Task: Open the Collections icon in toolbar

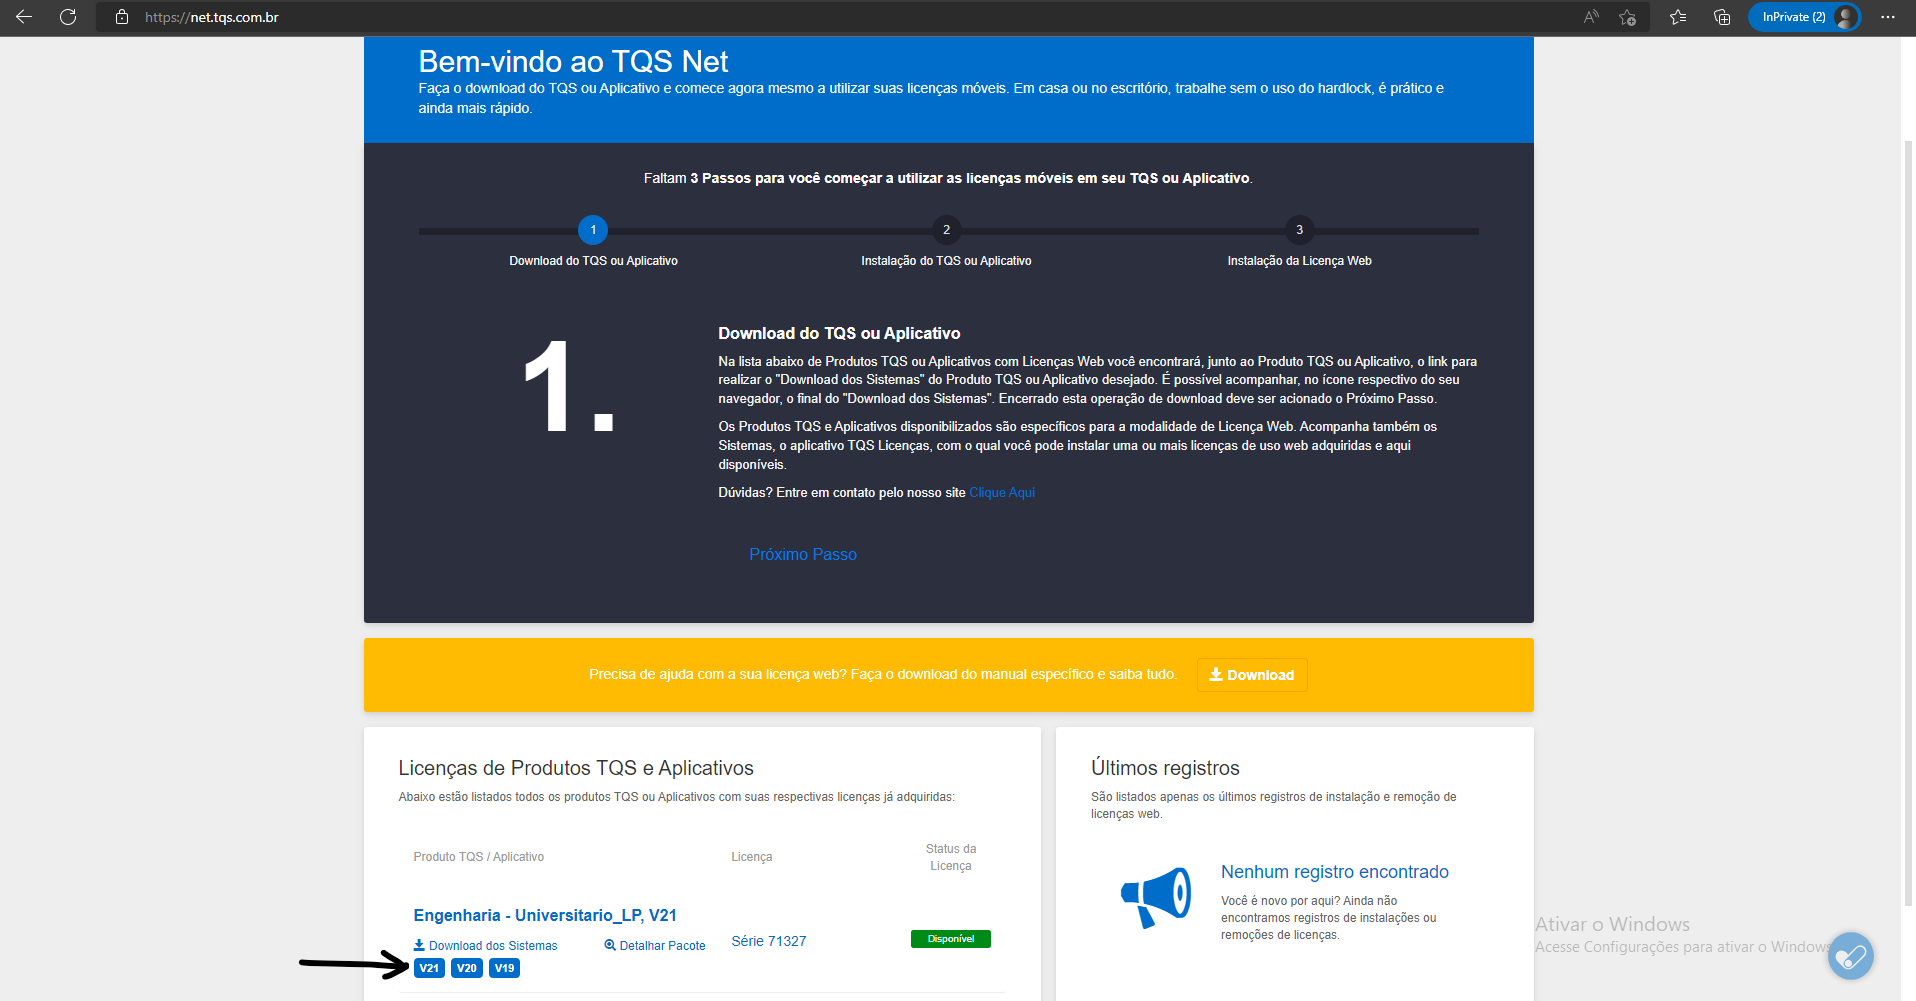Action: point(1722,17)
